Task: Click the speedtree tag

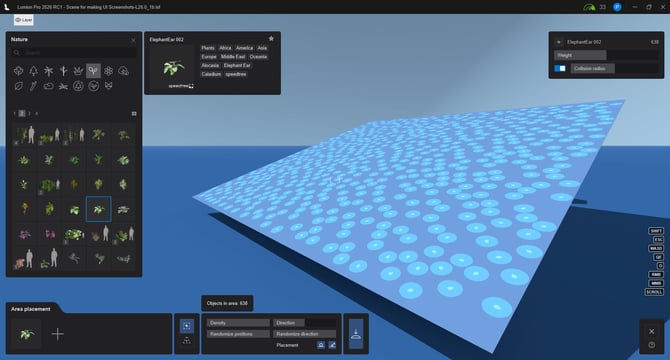Action: 236,74
